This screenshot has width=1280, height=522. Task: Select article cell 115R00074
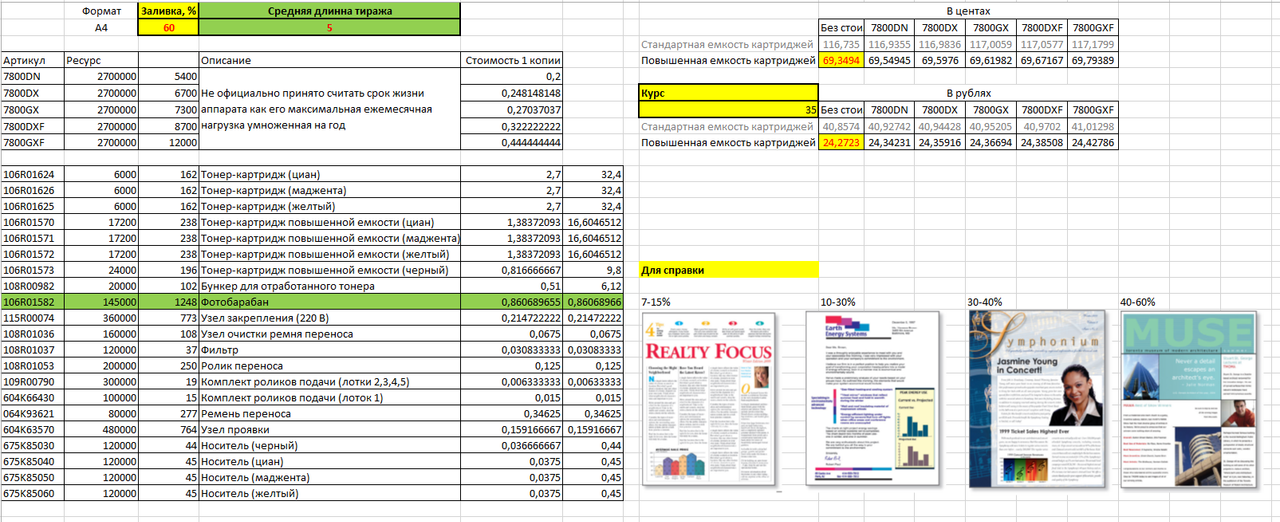click(x=31, y=317)
